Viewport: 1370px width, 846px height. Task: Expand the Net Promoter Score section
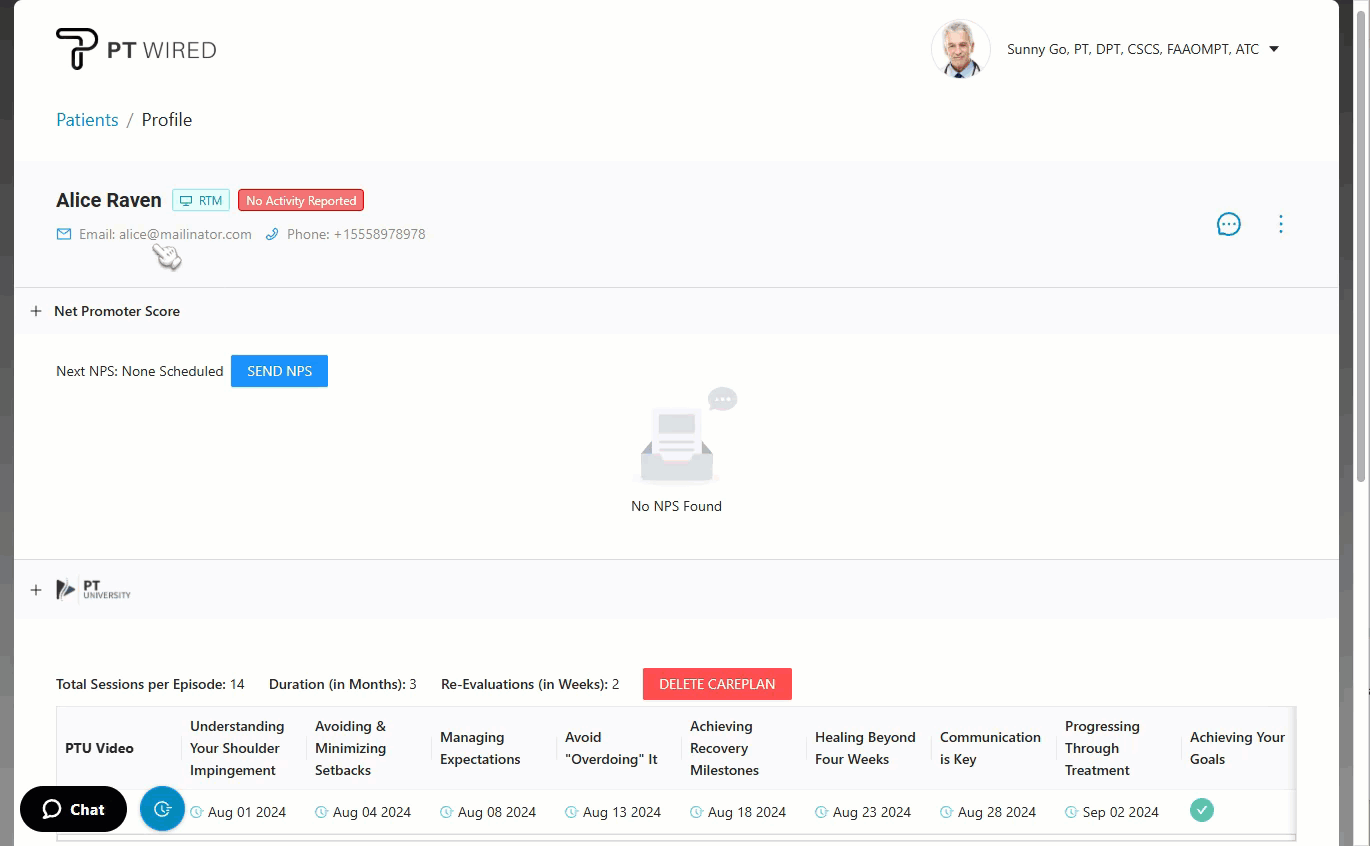36,311
